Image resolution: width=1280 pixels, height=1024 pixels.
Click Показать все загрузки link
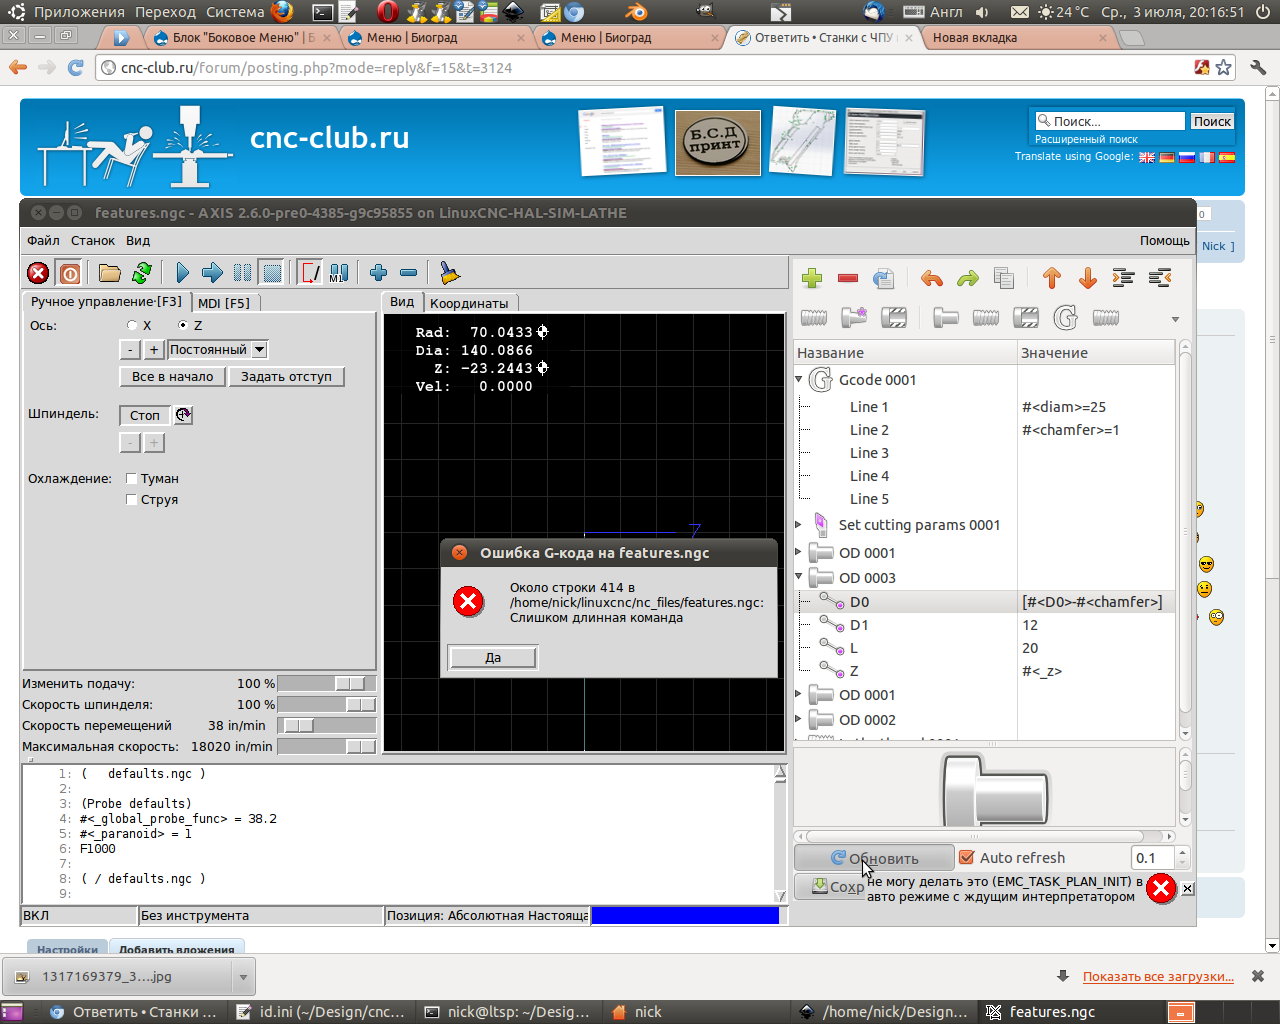(x=1158, y=976)
